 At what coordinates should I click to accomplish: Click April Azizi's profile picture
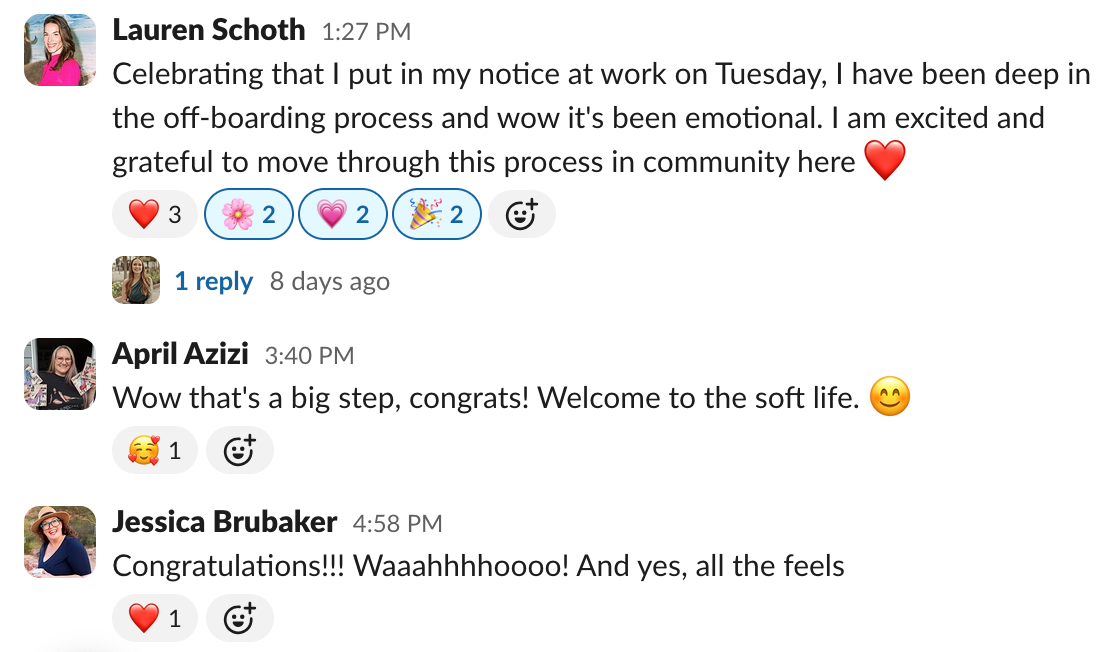coord(60,374)
